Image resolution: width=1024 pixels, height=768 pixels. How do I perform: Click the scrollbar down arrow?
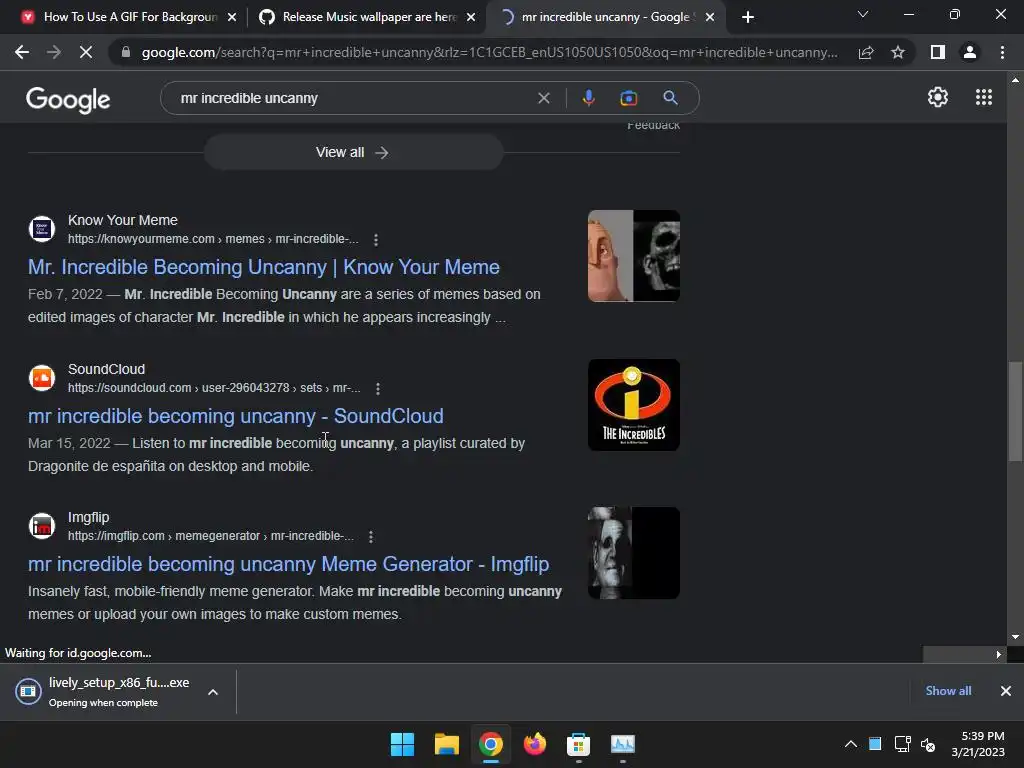coord(1015,637)
